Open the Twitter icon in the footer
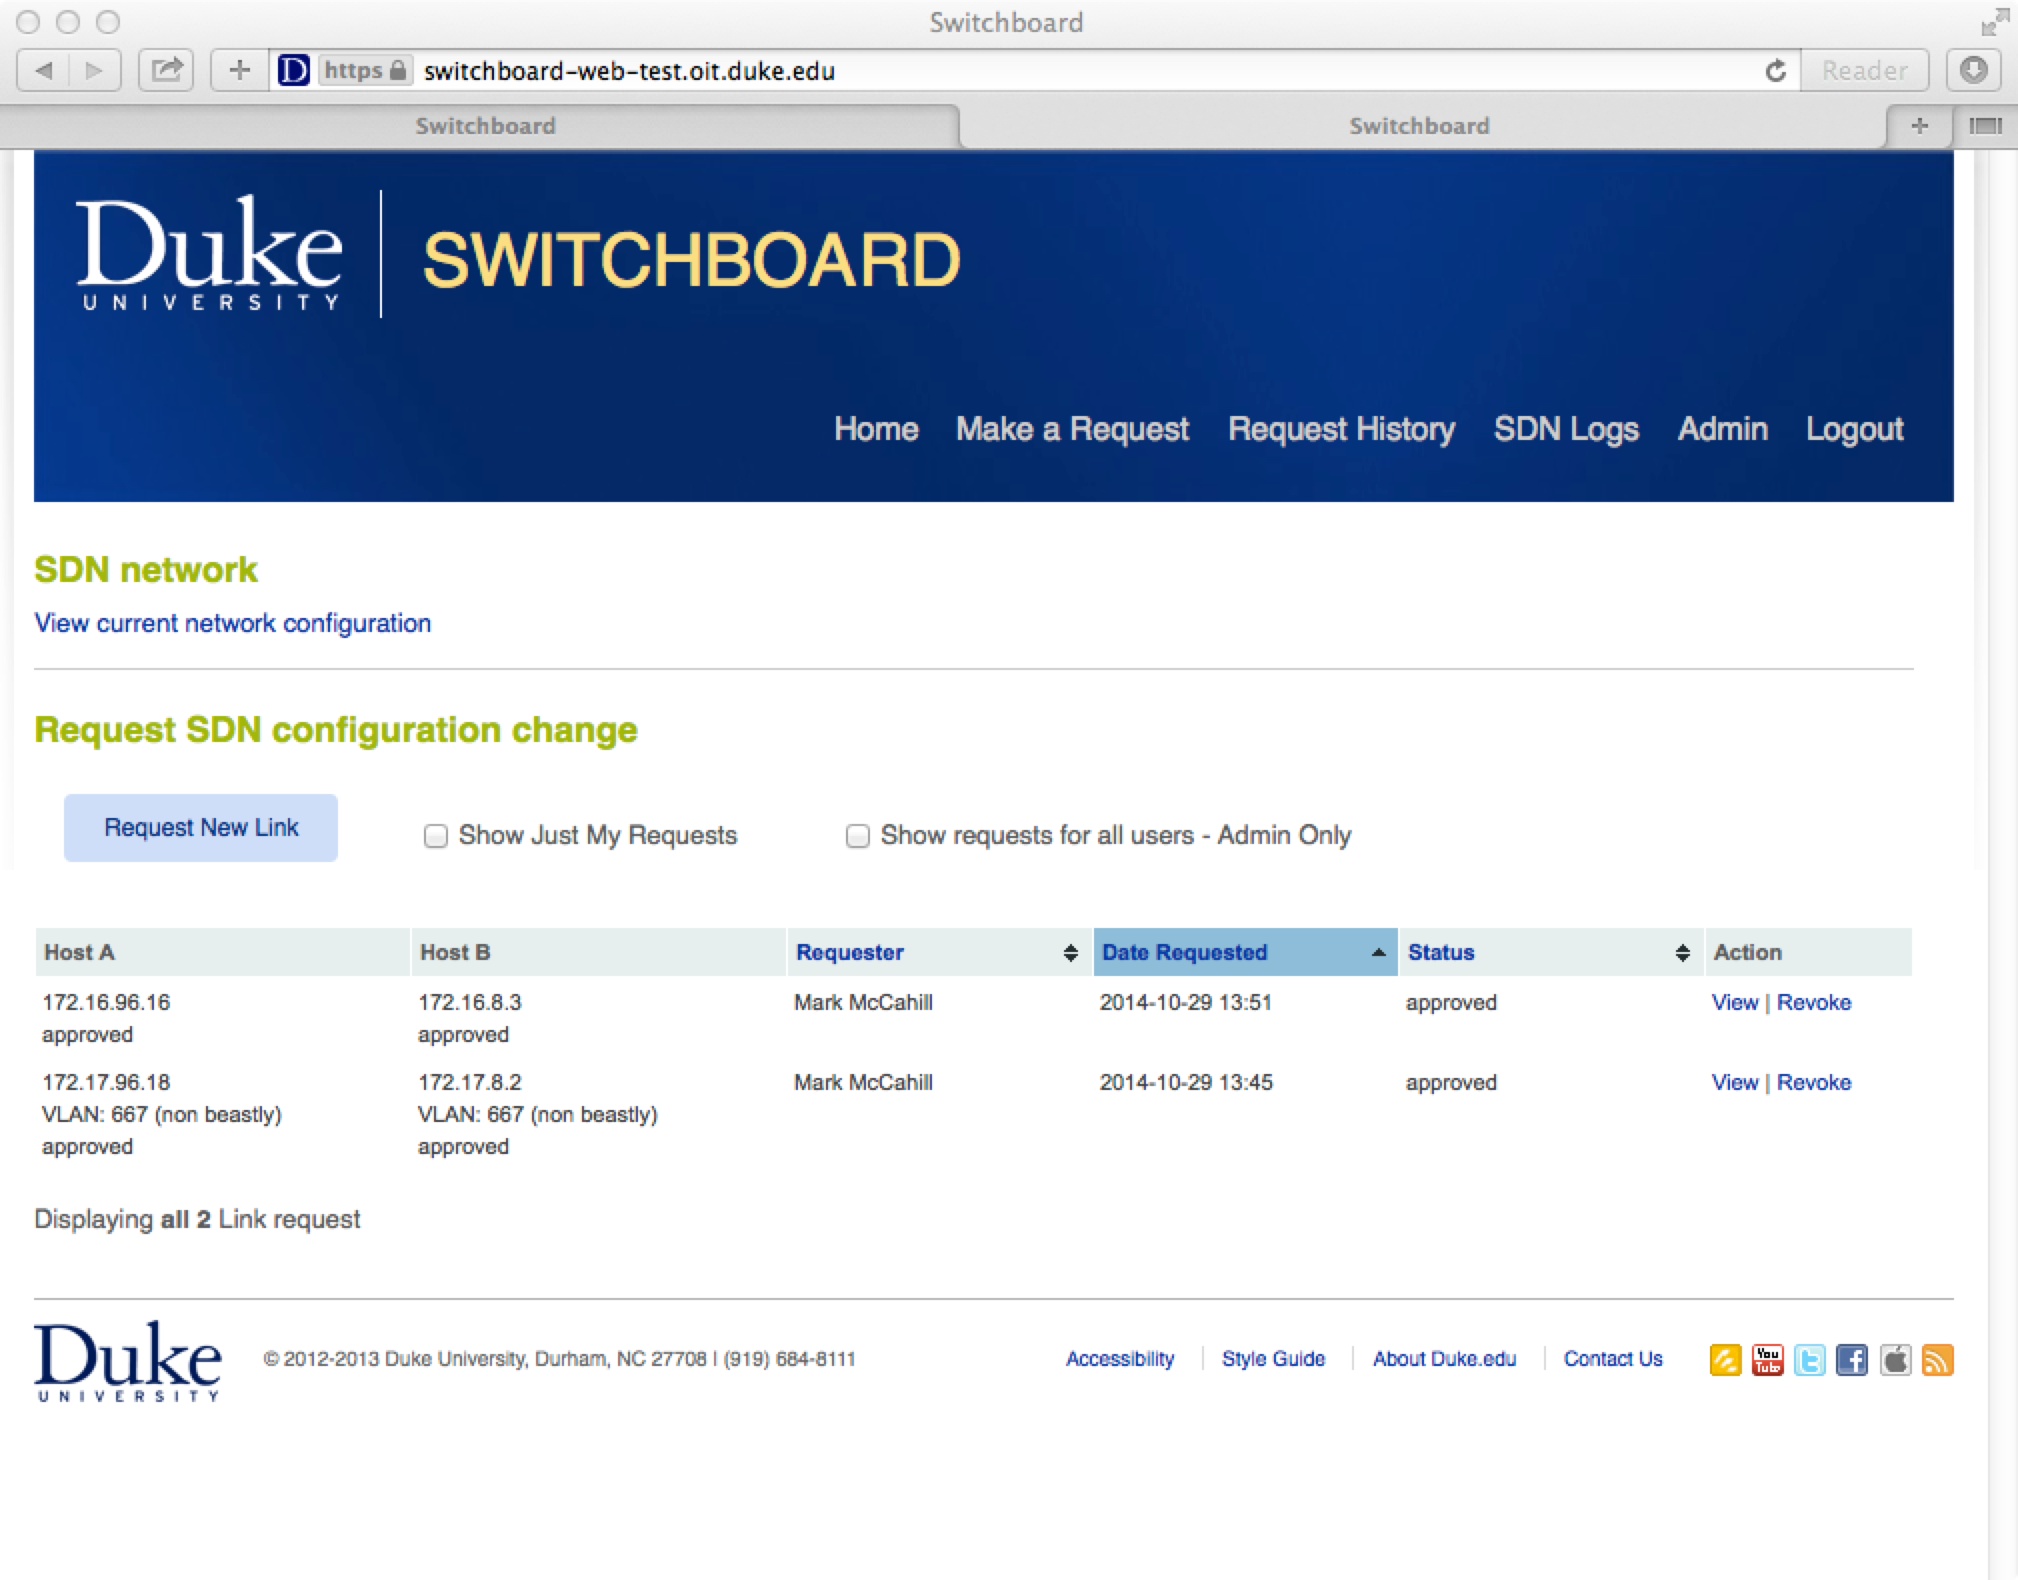This screenshot has height=1580, width=2018. (1809, 1360)
